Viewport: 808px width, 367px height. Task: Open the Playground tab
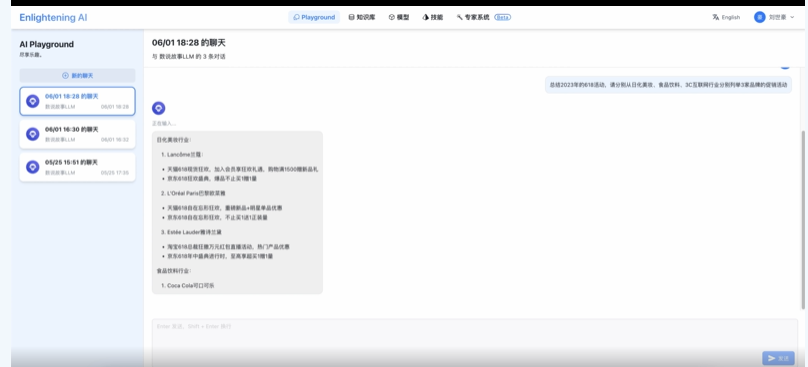(314, 17)
